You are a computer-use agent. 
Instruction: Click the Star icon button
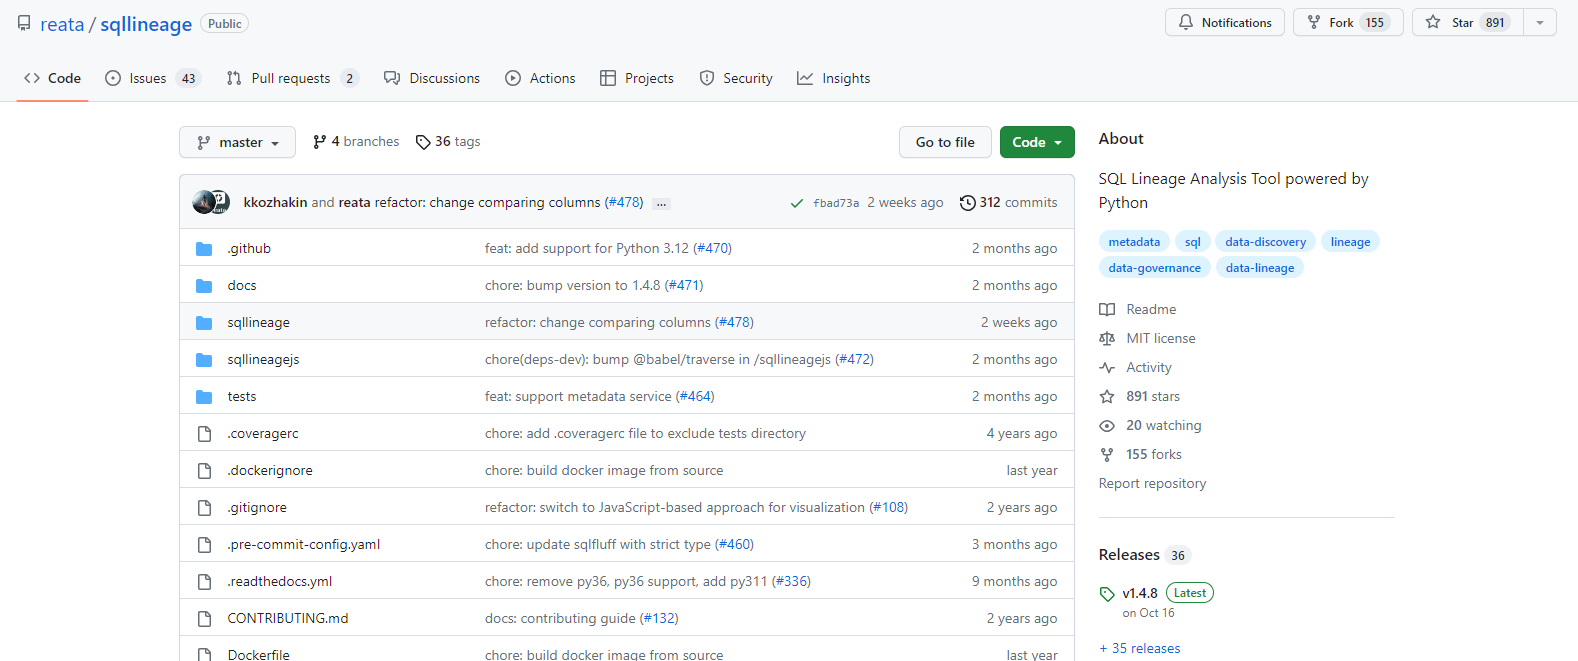point(1433,22)
